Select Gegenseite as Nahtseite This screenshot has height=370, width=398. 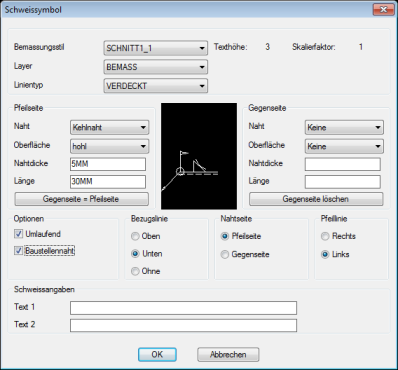coord(225,255)
